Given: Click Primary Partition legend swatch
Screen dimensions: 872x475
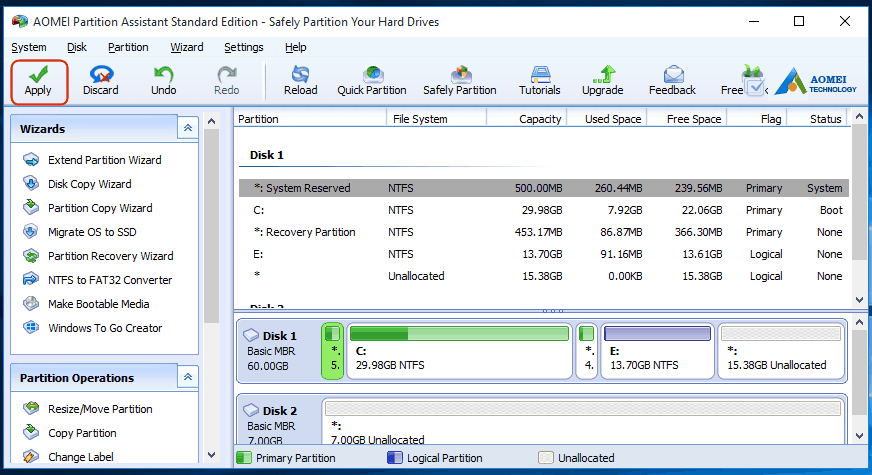Looking at the screenshot, I should pos(244,458).
